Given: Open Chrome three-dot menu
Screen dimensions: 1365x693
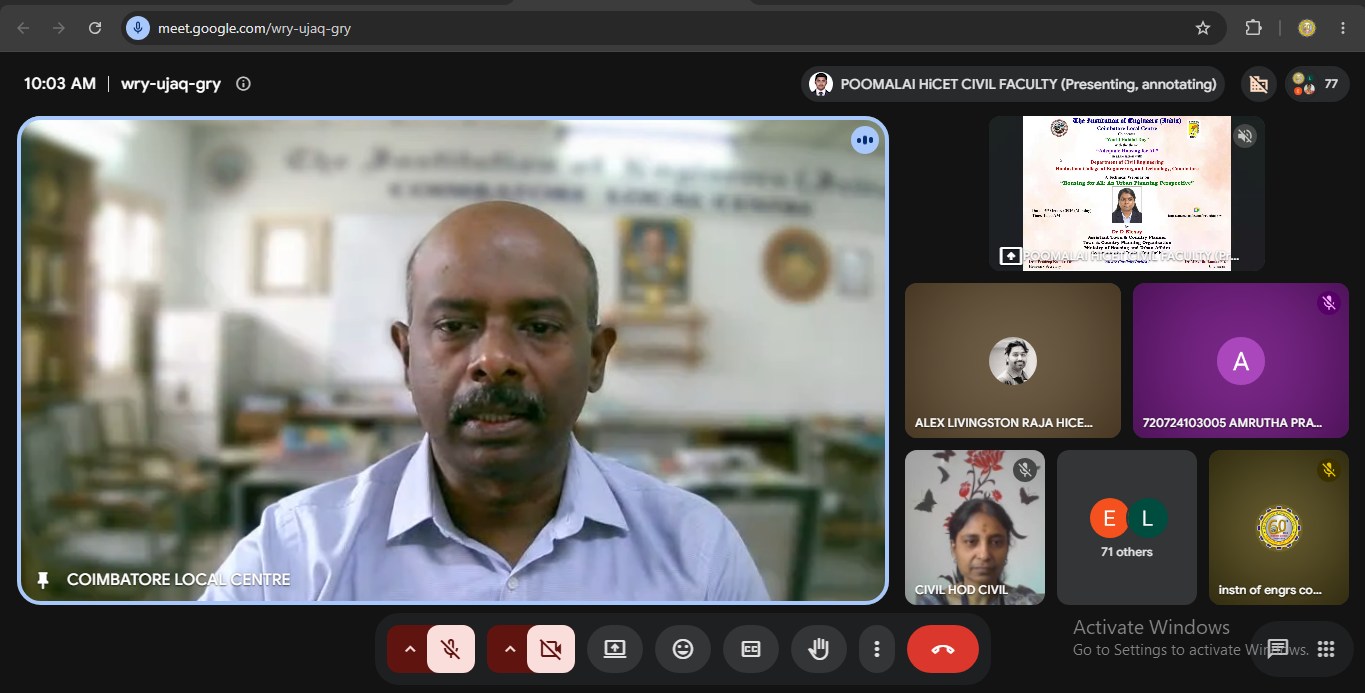Looking at the screenshot, I should (1343, 28).
